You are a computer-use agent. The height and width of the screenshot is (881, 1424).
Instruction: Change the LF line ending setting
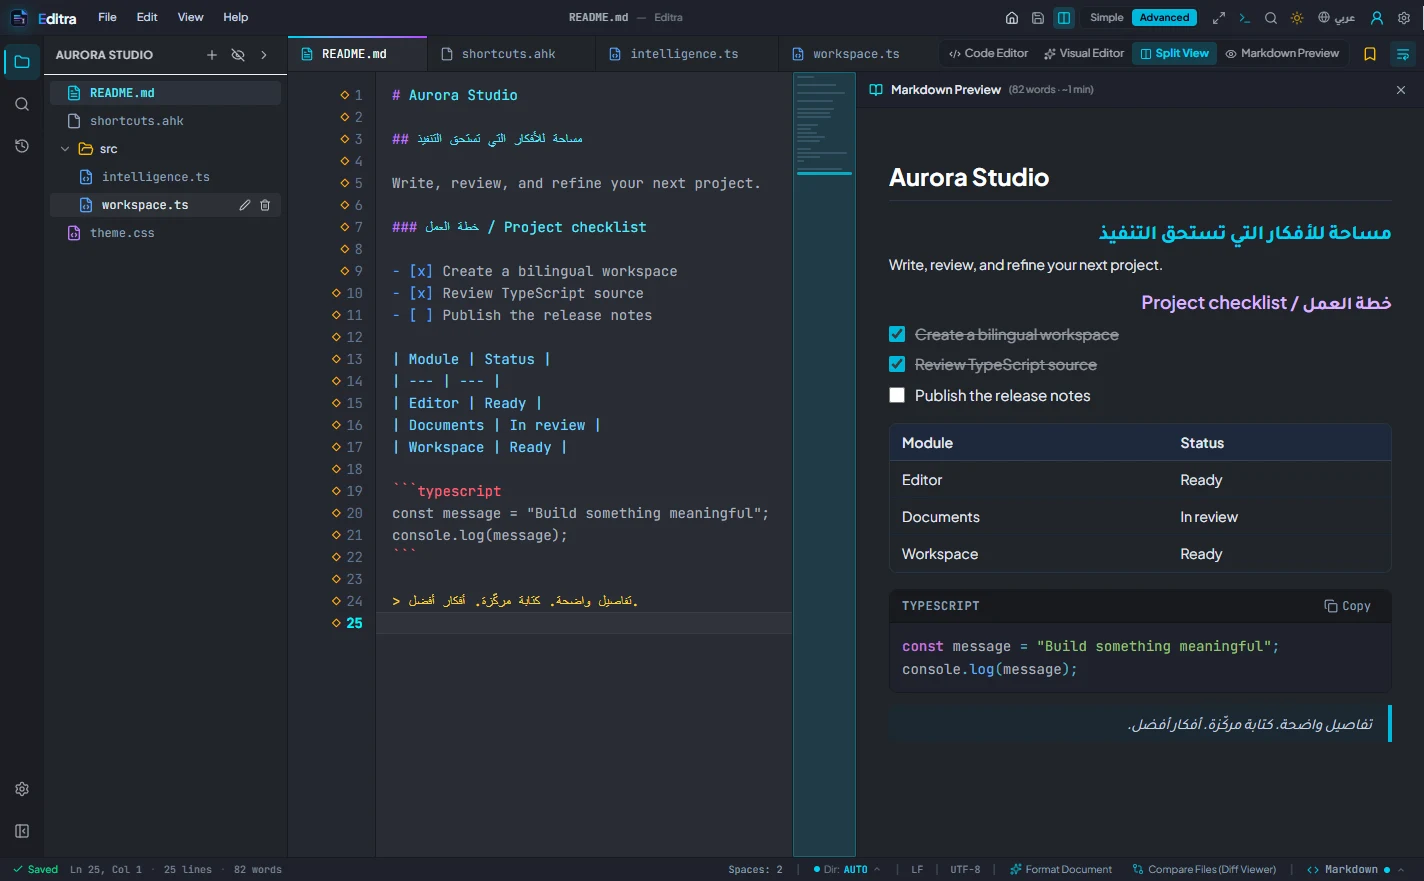pos(917,870)
